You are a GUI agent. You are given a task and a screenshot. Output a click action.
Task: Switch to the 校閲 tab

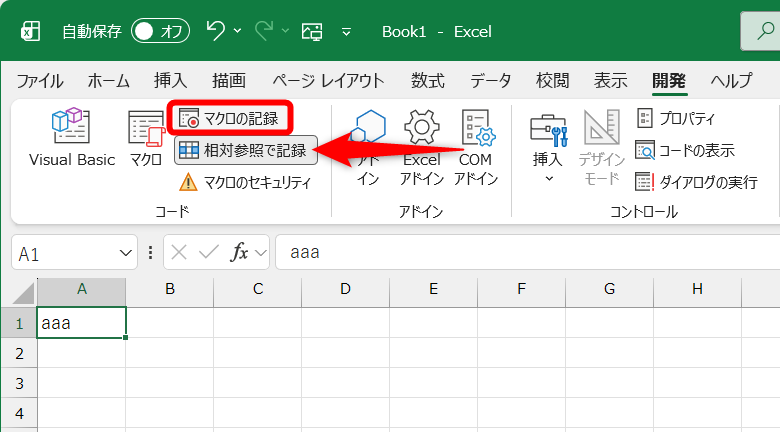coord(553,80)
